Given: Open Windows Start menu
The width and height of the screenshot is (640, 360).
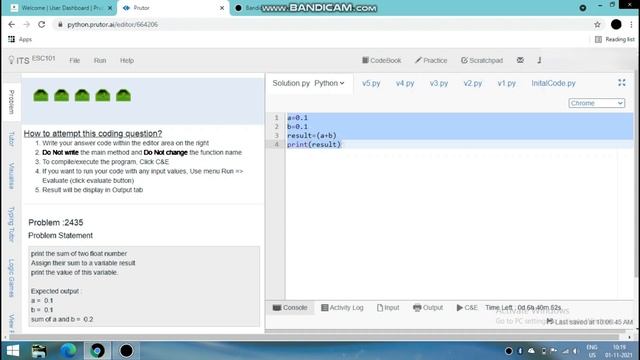Looking at the screenshot, I should (13, 351).
